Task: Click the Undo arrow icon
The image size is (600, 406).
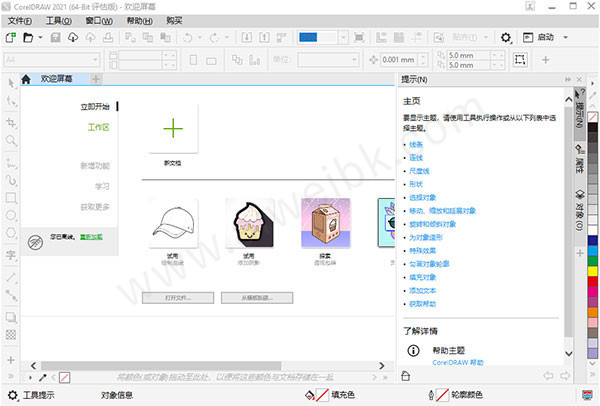Action: (x=188, y=38)
